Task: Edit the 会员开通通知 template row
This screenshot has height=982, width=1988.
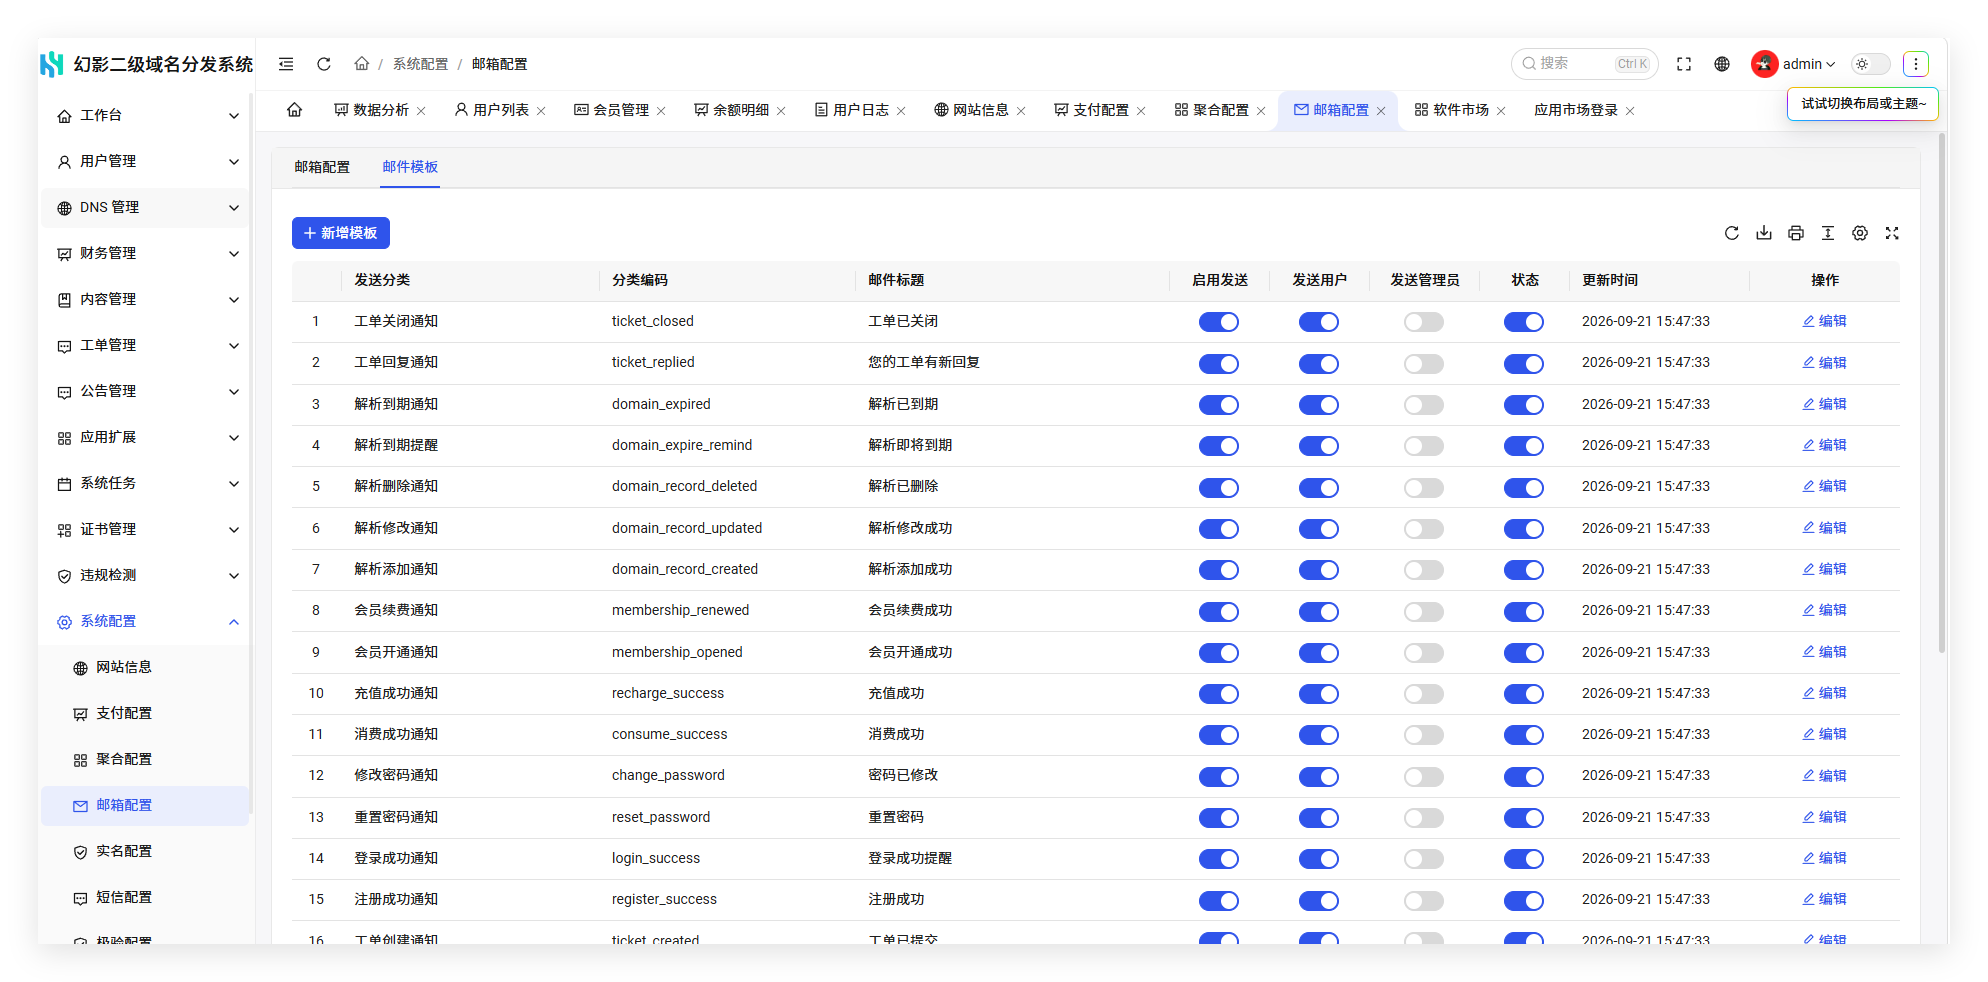Action: tap(1824, 652)
